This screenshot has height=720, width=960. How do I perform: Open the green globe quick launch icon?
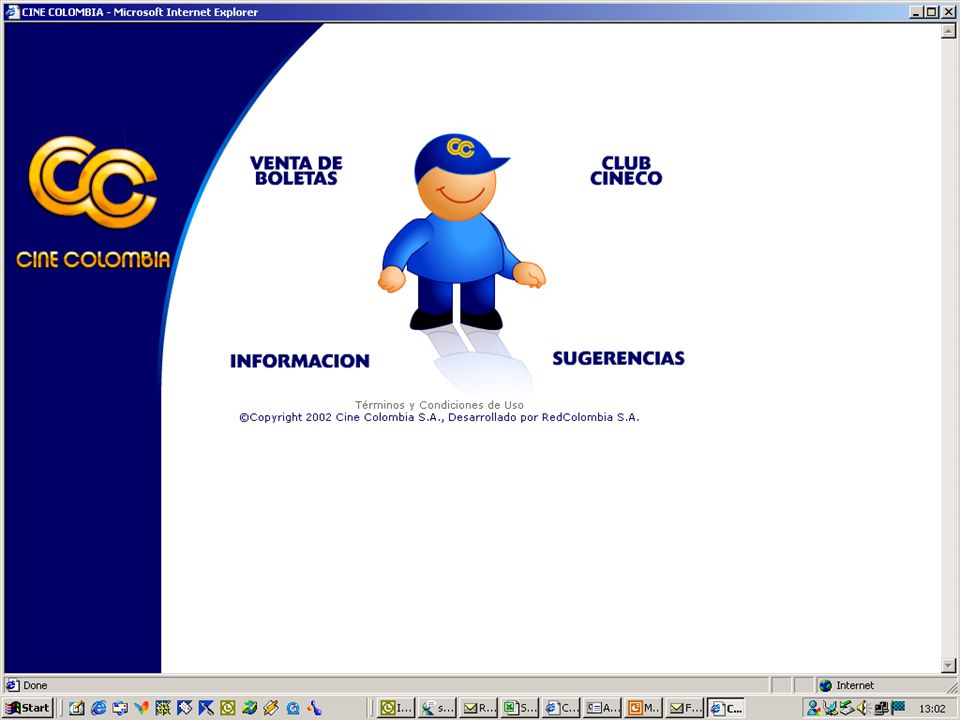[249, 708]
